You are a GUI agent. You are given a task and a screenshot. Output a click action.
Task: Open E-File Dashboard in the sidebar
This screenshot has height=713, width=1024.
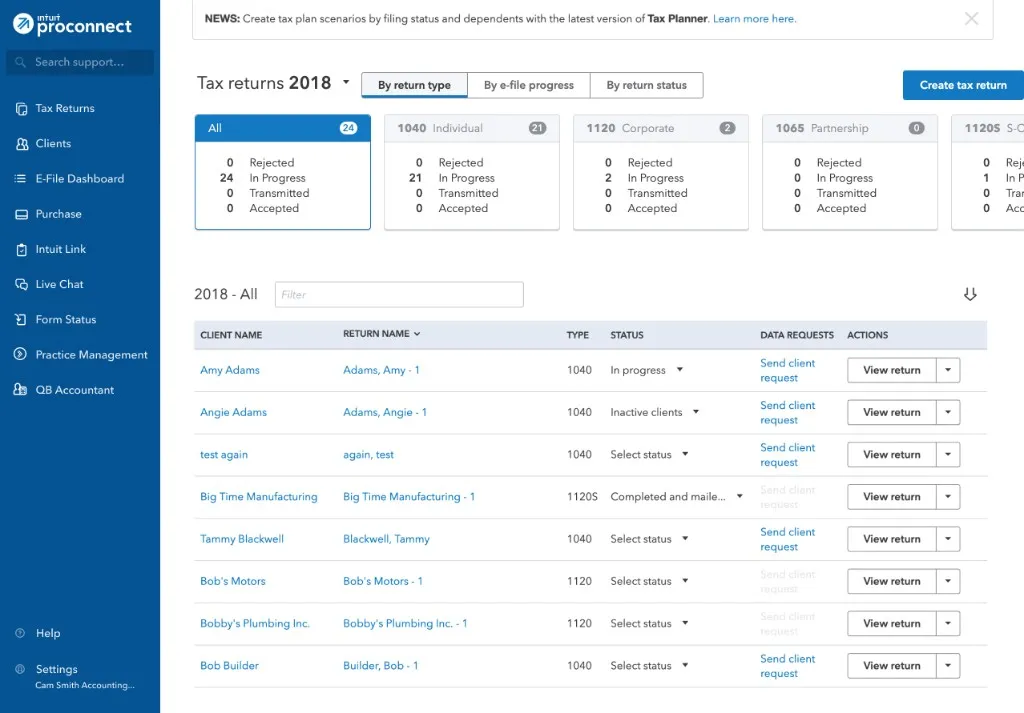pyautogui.click(x=80, y=179)
